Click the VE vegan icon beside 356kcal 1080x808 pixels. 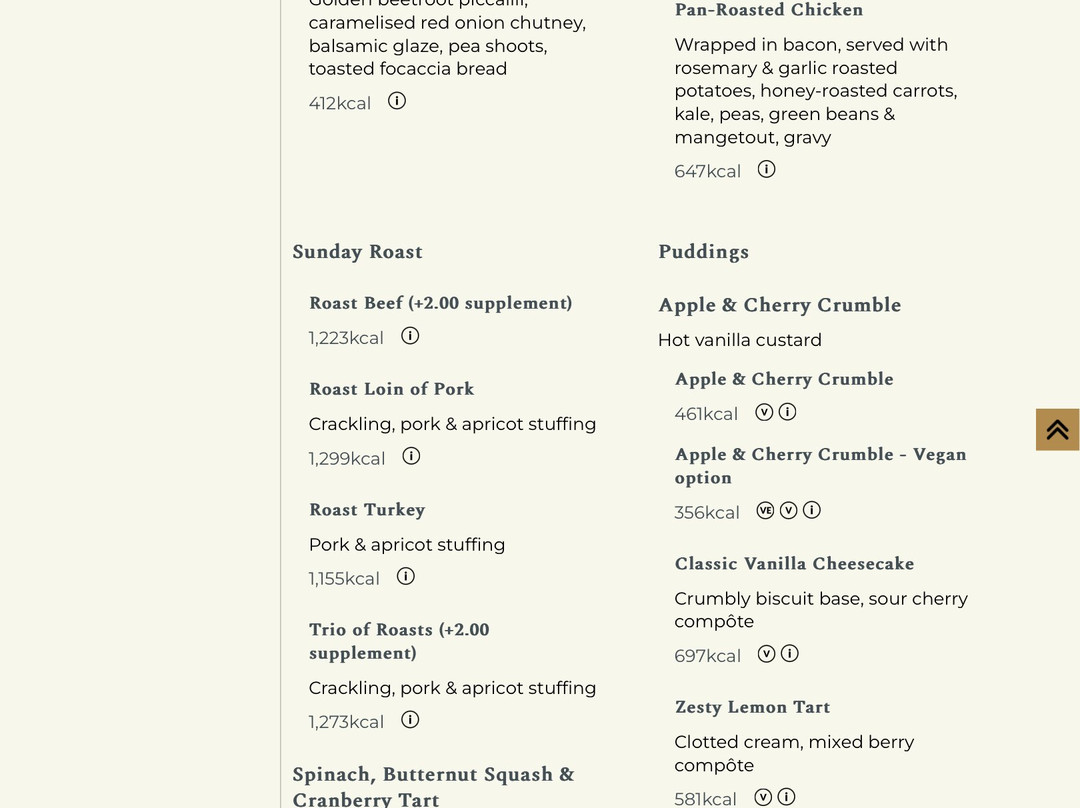coord(765,510)
